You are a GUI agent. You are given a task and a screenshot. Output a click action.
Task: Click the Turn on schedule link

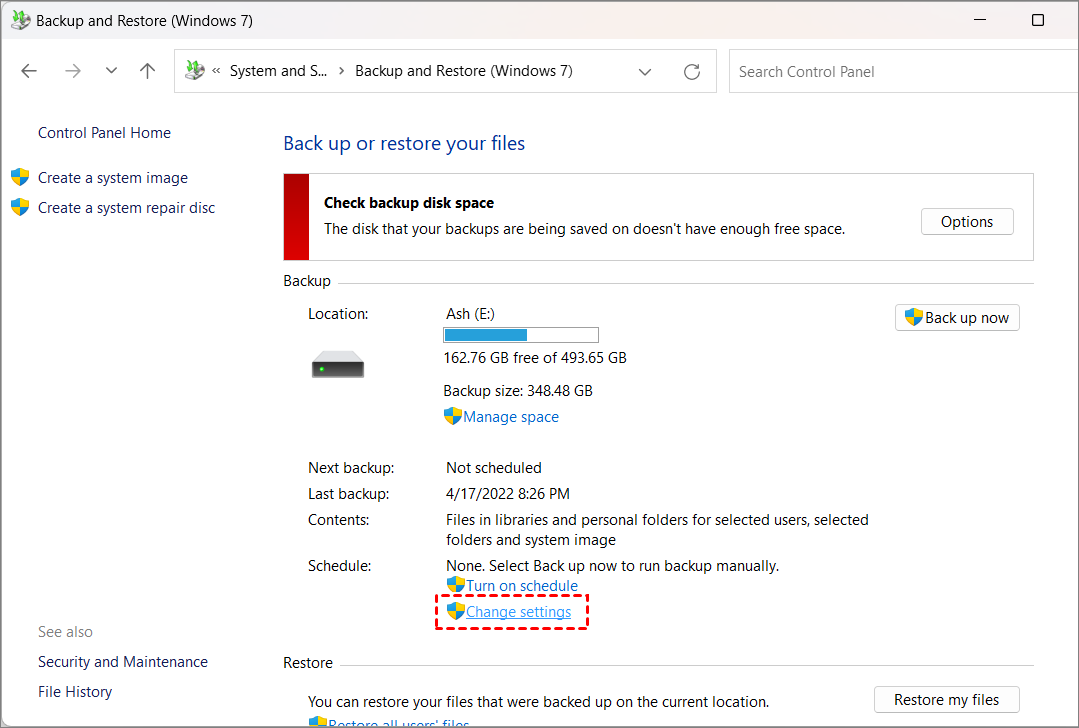521,586
